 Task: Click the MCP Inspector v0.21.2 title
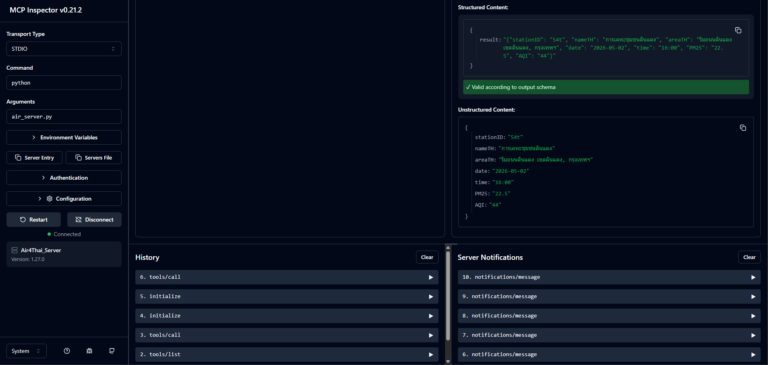pos(46,10)
